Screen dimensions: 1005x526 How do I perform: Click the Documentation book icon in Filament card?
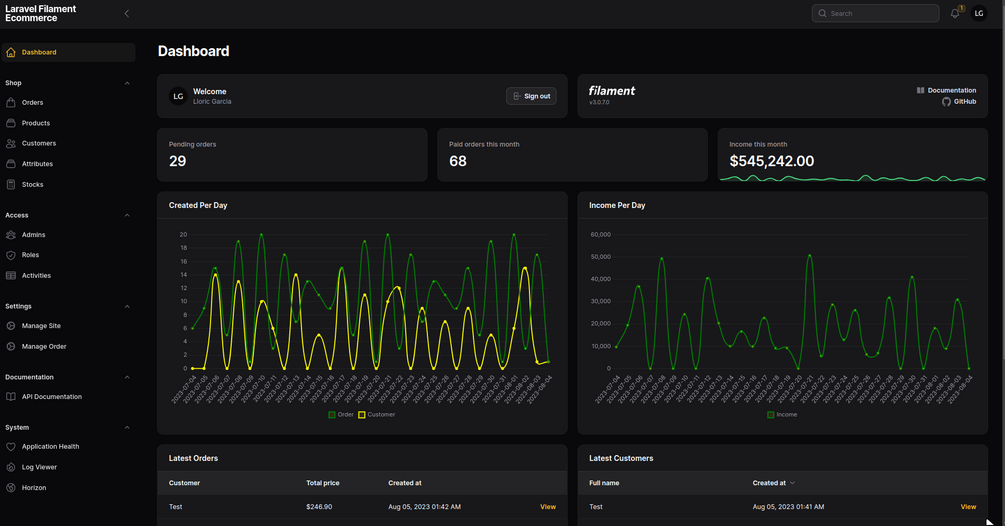point(920,90)
